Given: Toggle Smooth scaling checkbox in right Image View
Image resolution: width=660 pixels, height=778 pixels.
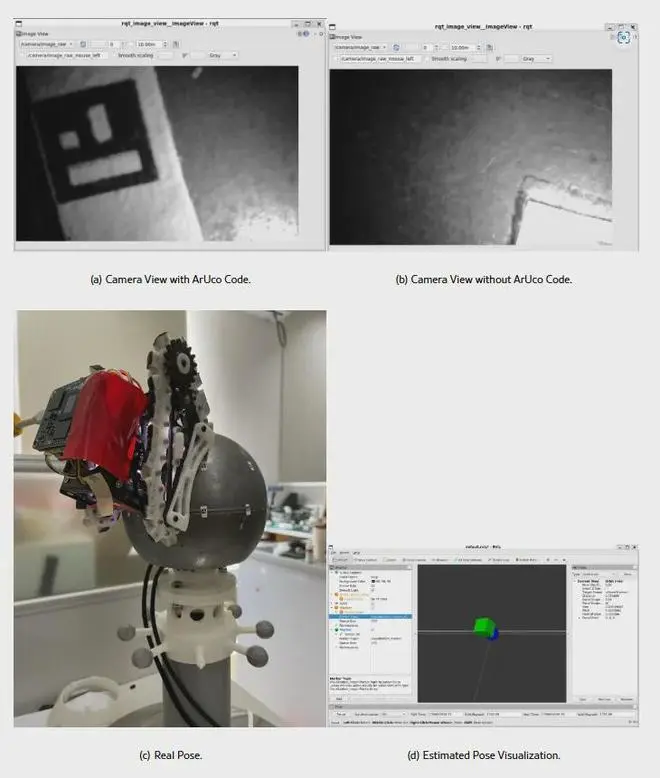Looking at the screenshot, I should (427, 58).
